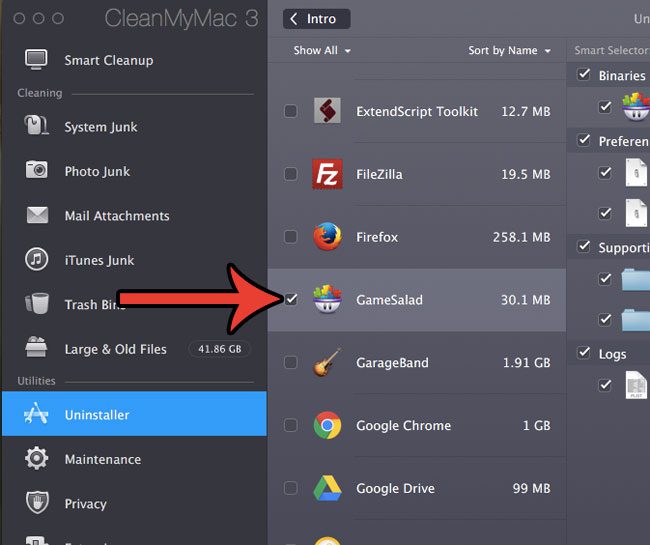Click the 41.86 GB size badge

coord(219,349)
